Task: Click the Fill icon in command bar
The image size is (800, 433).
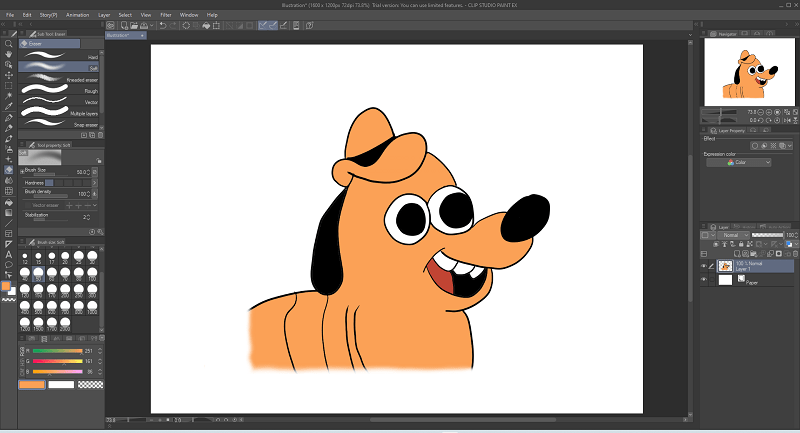Action: coord(206,26)
